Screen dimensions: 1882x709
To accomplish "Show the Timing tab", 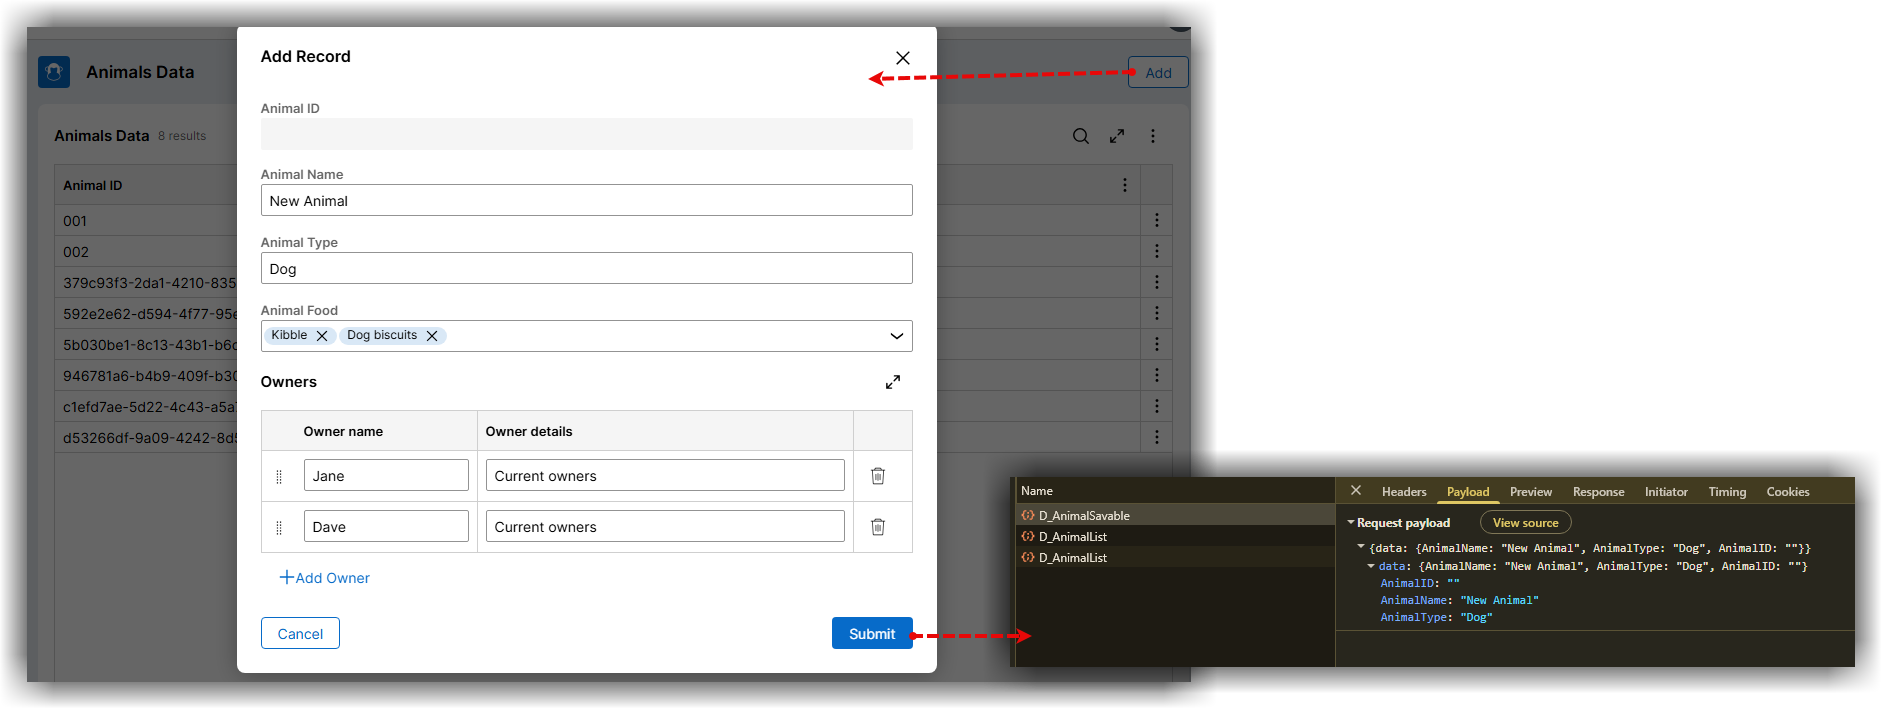I will [1727, 492].
